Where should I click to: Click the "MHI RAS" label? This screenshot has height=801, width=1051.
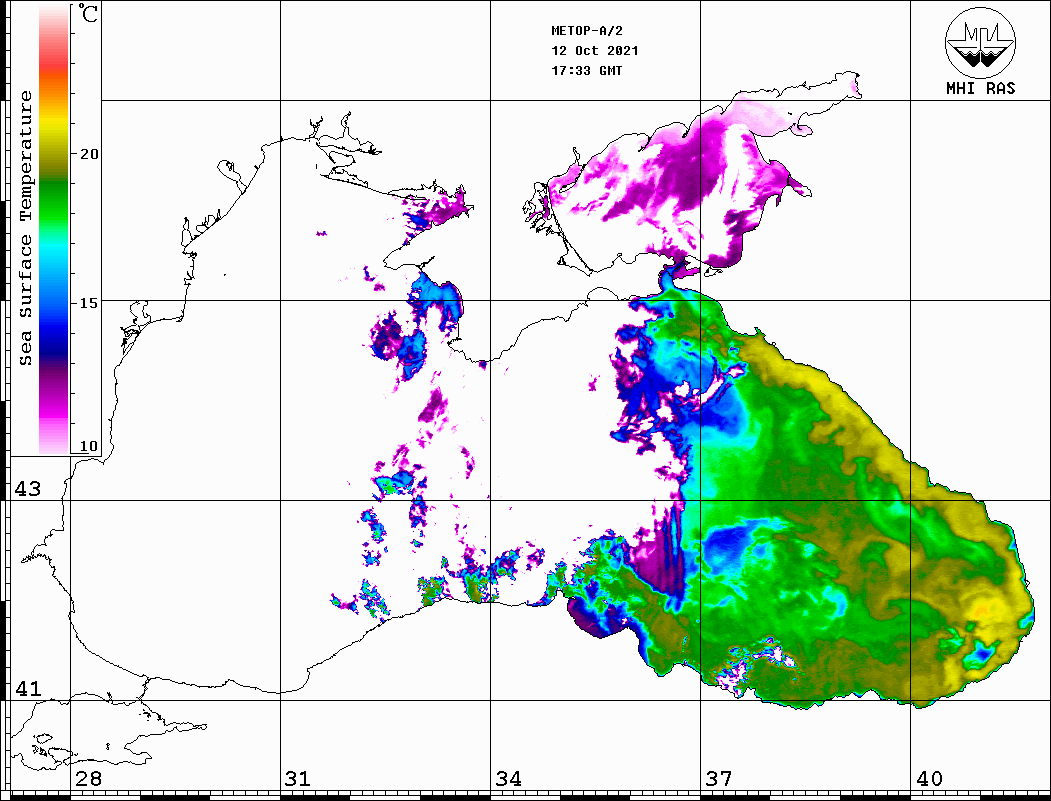pos(980,88)
